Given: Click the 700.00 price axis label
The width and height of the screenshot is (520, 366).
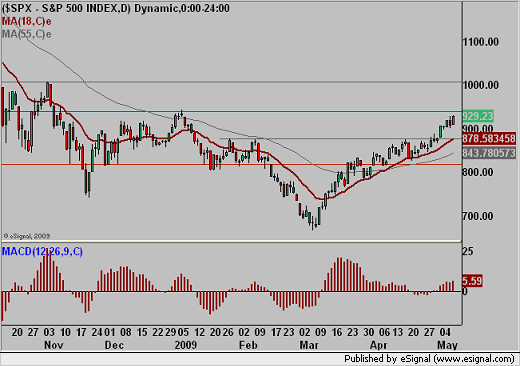Looking at the screenshot, I should click(478, 216).
